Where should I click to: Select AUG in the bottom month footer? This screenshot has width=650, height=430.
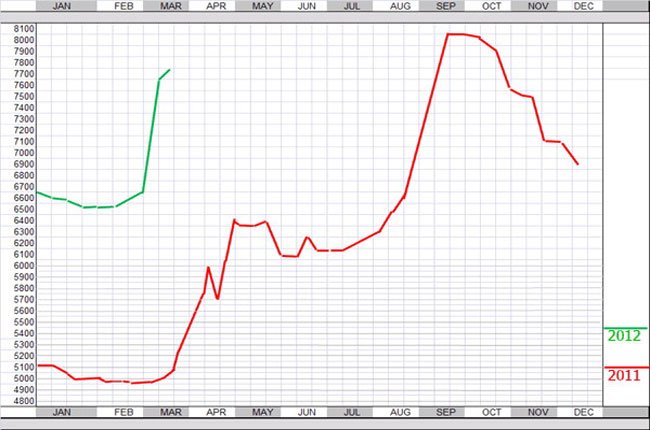[400, 412]
